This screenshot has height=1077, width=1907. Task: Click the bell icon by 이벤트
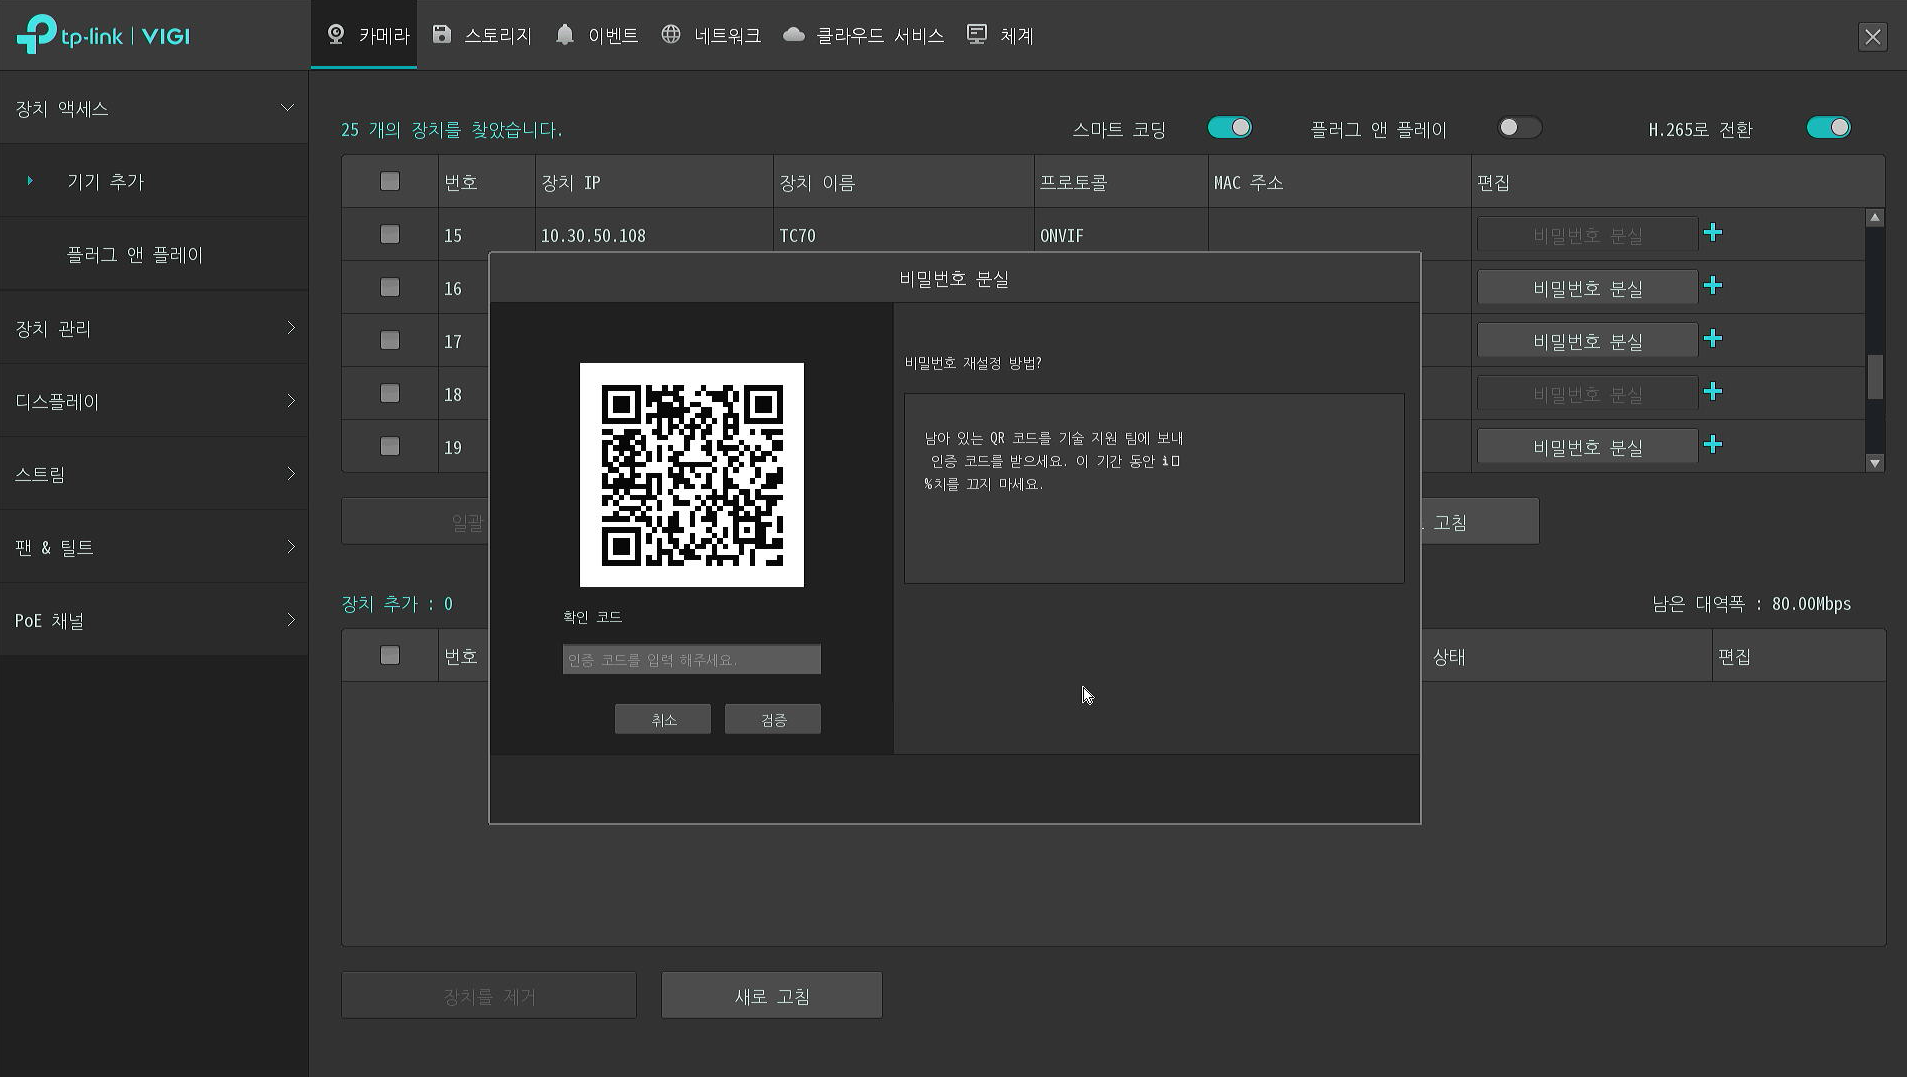click(565, 34)
